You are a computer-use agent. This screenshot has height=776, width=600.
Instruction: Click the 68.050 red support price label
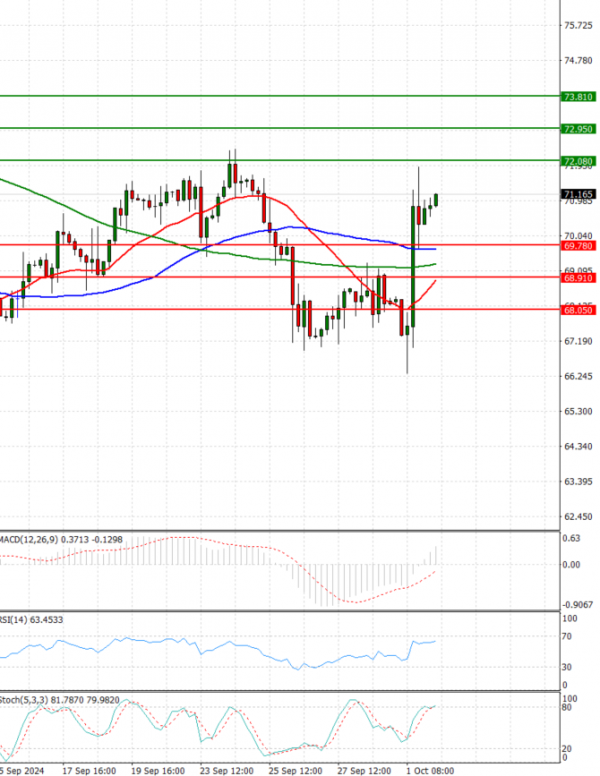pos(578,310)
